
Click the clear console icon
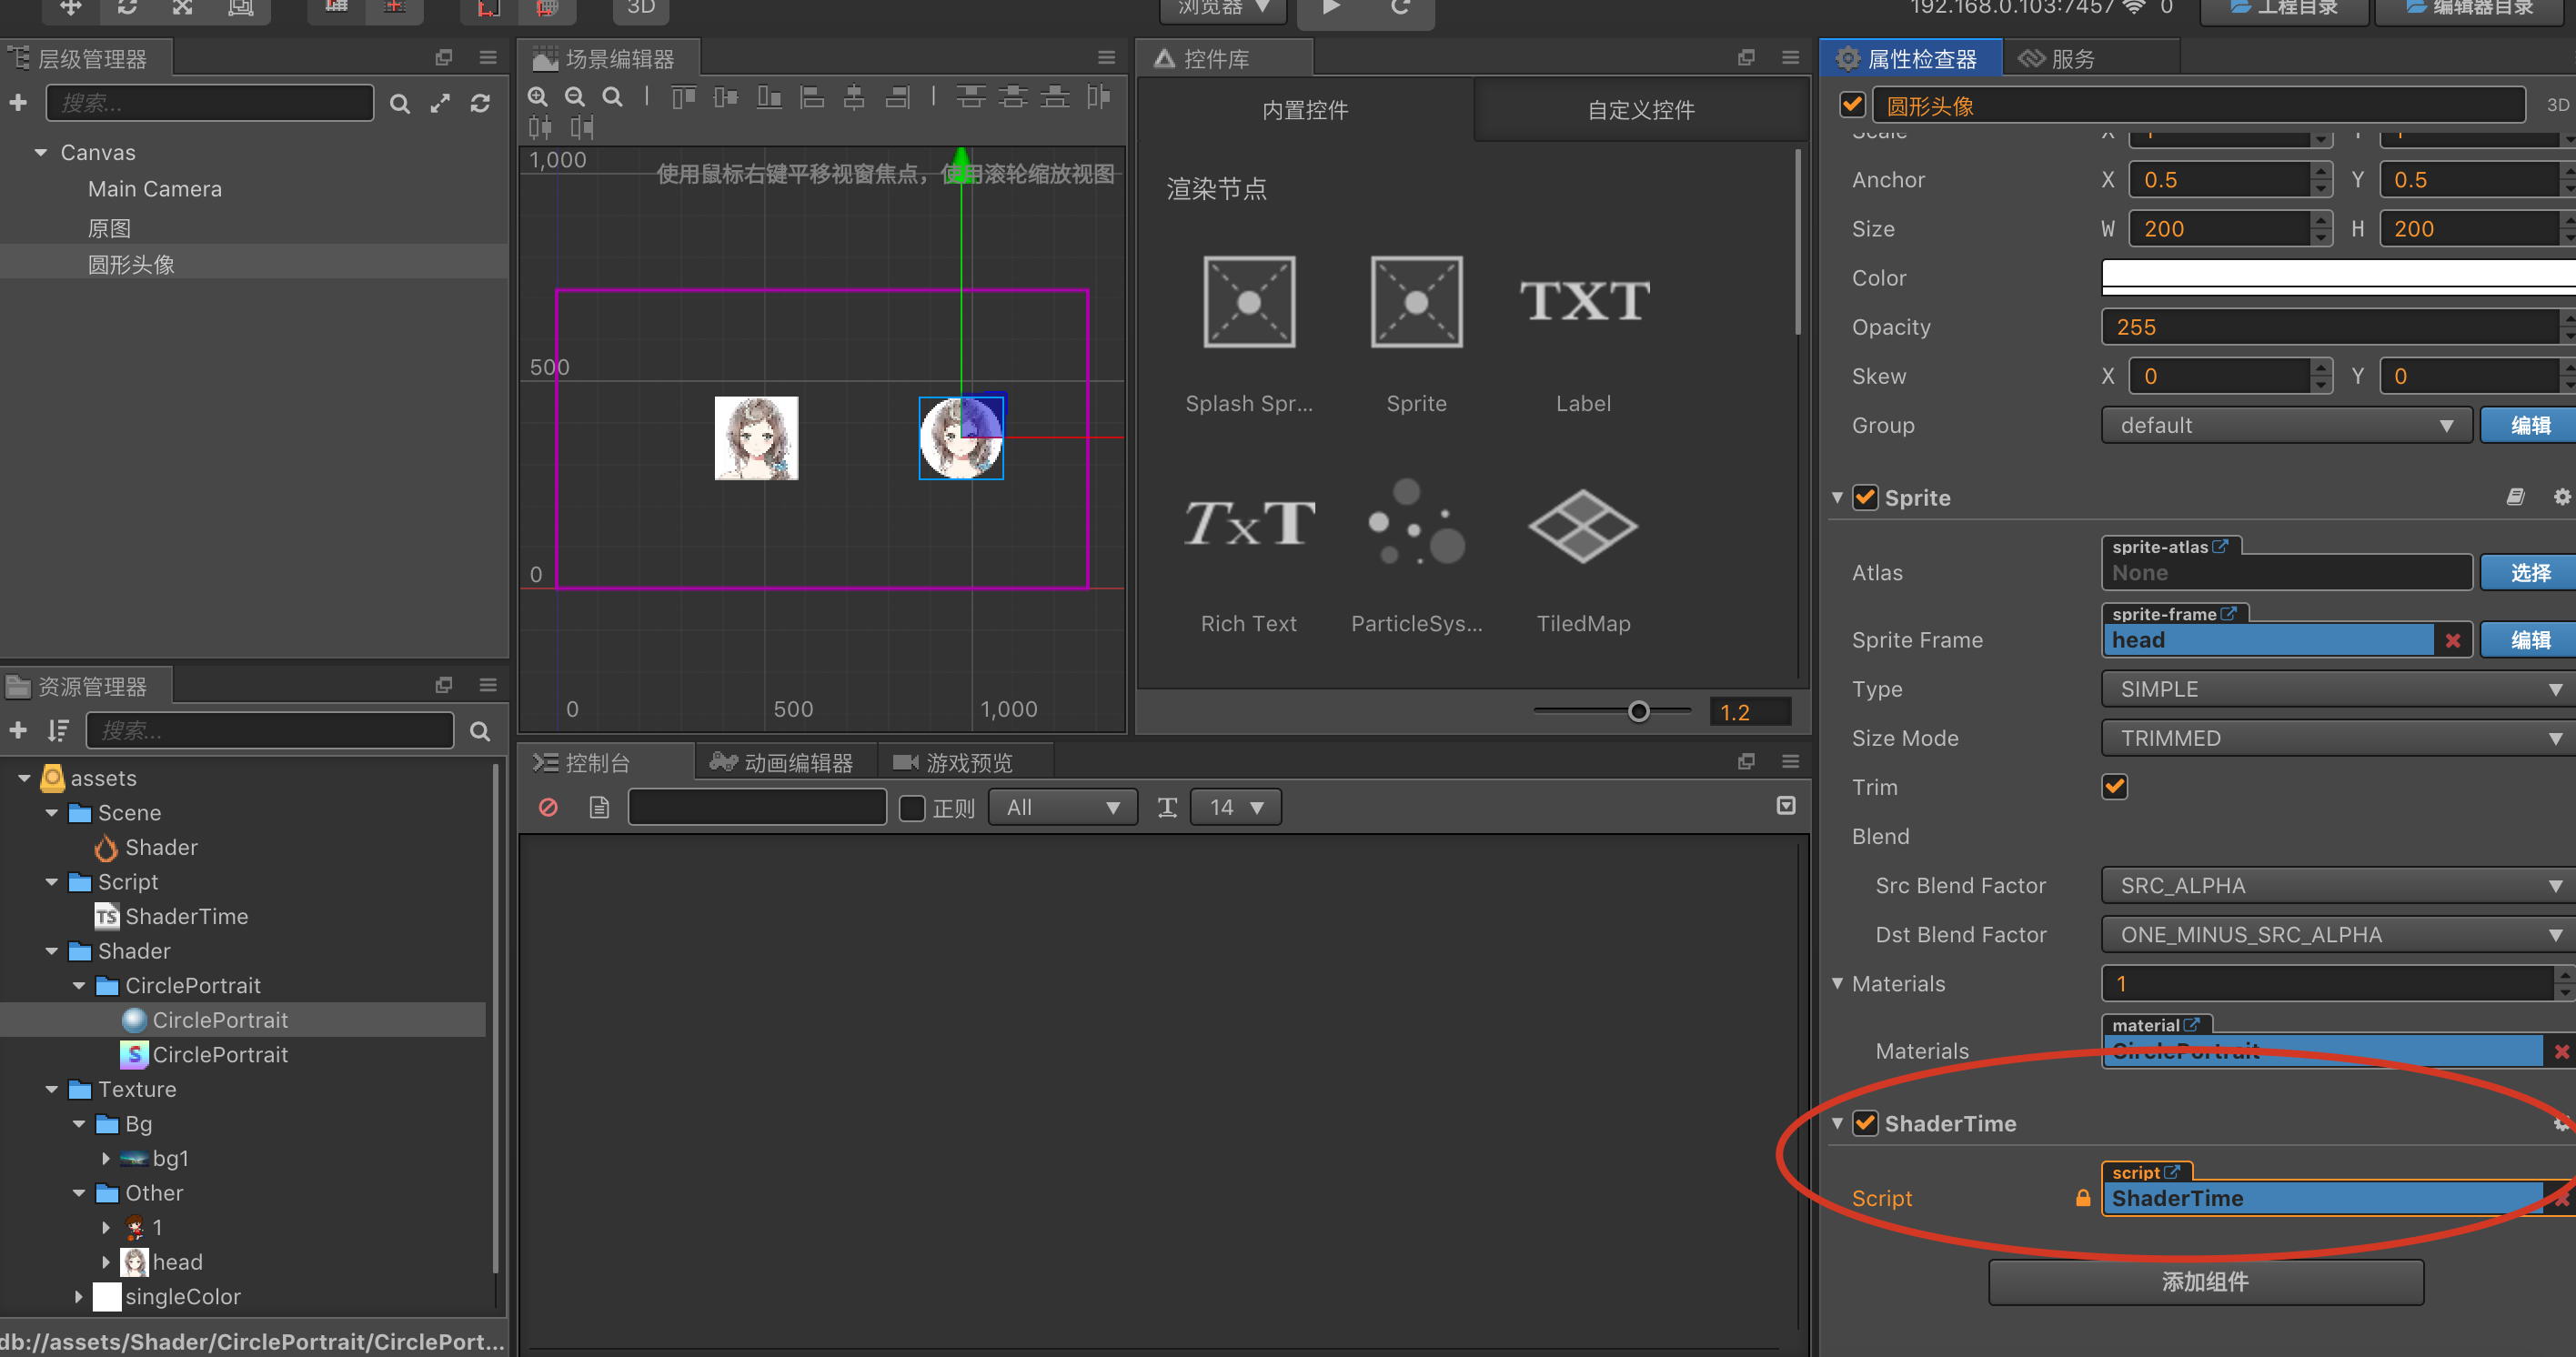point(548,807)
